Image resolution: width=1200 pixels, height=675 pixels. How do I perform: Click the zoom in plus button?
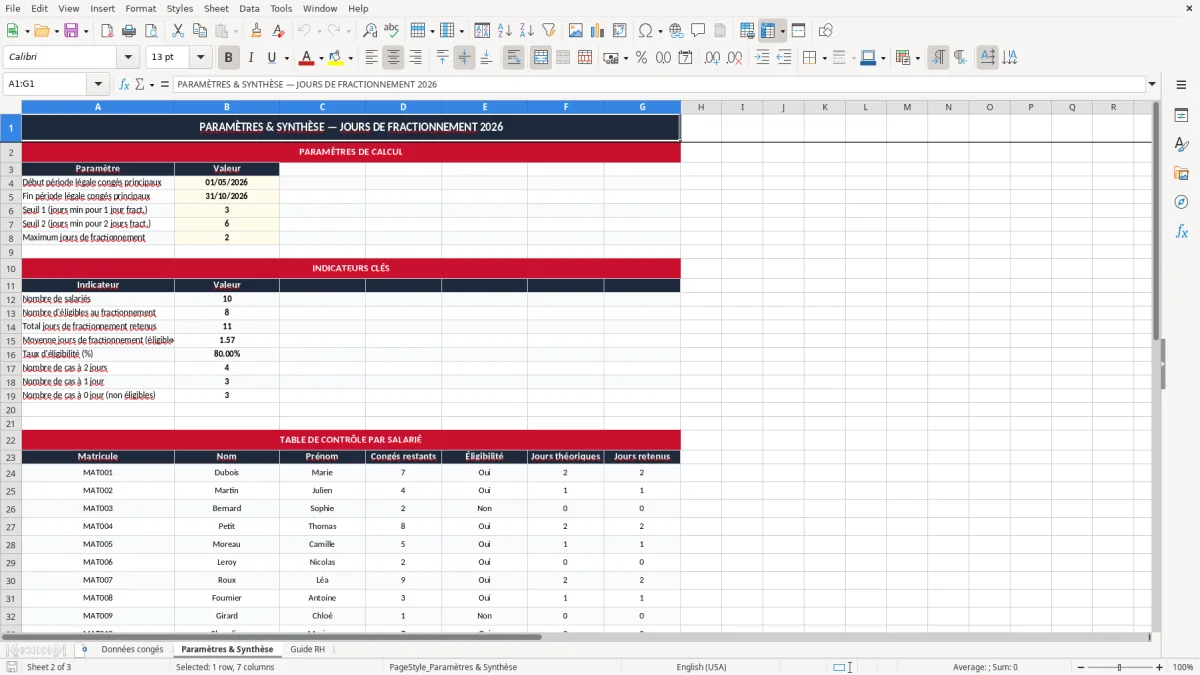coord(1160,667)
